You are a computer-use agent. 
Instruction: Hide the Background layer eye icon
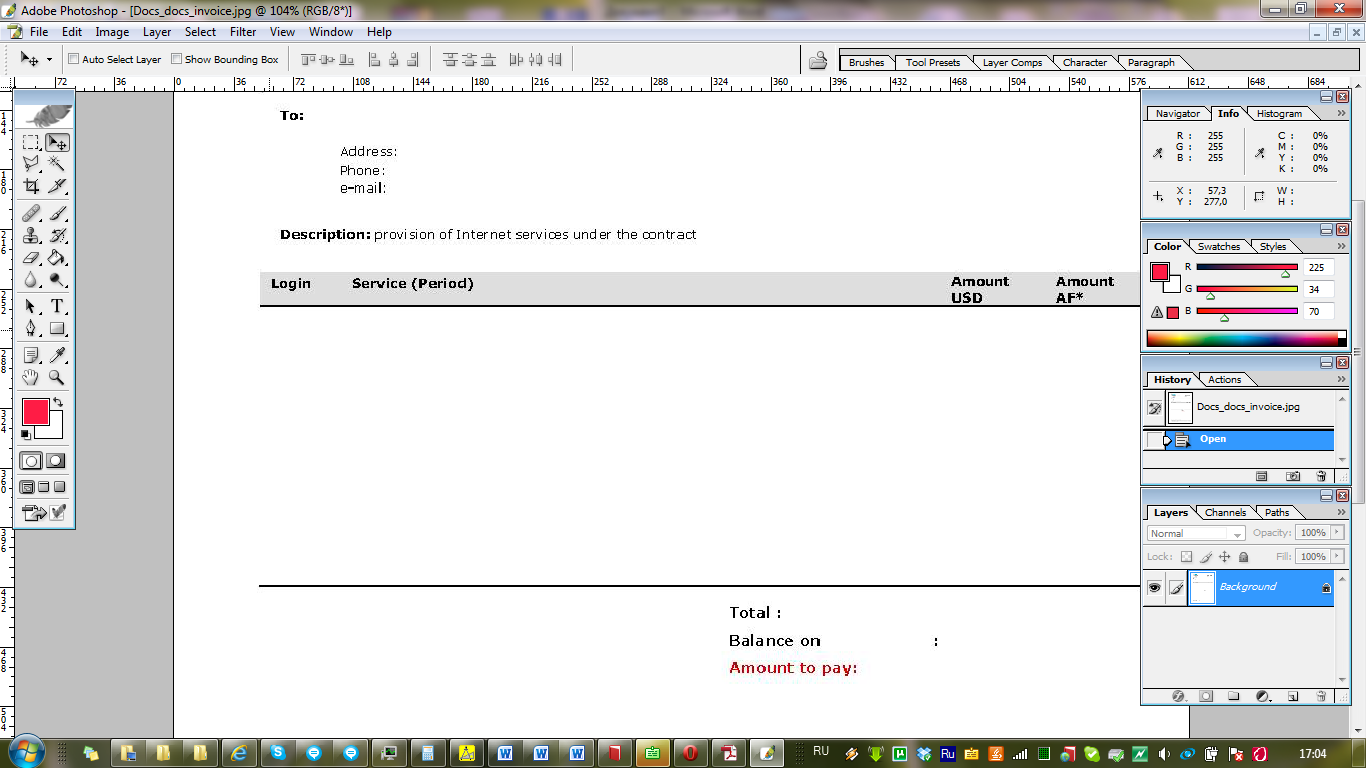point(1154,588)
